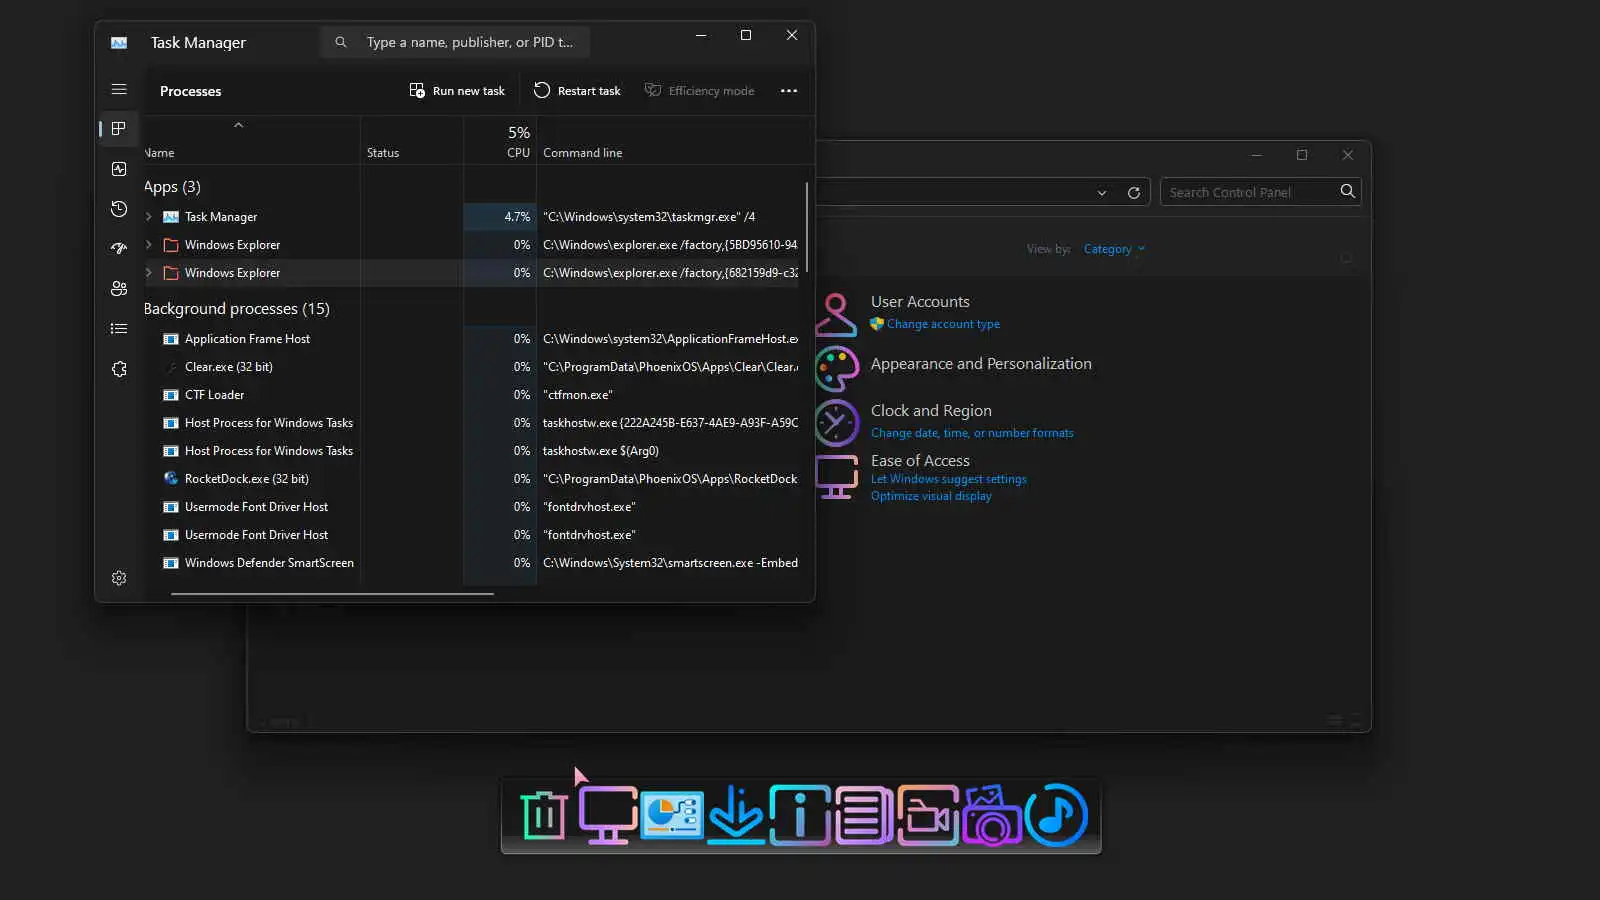Viewport: 1600px width, 900px height.
Task: Open Clock and Region category
Action: pyautogui.click(x=931, y=411)
